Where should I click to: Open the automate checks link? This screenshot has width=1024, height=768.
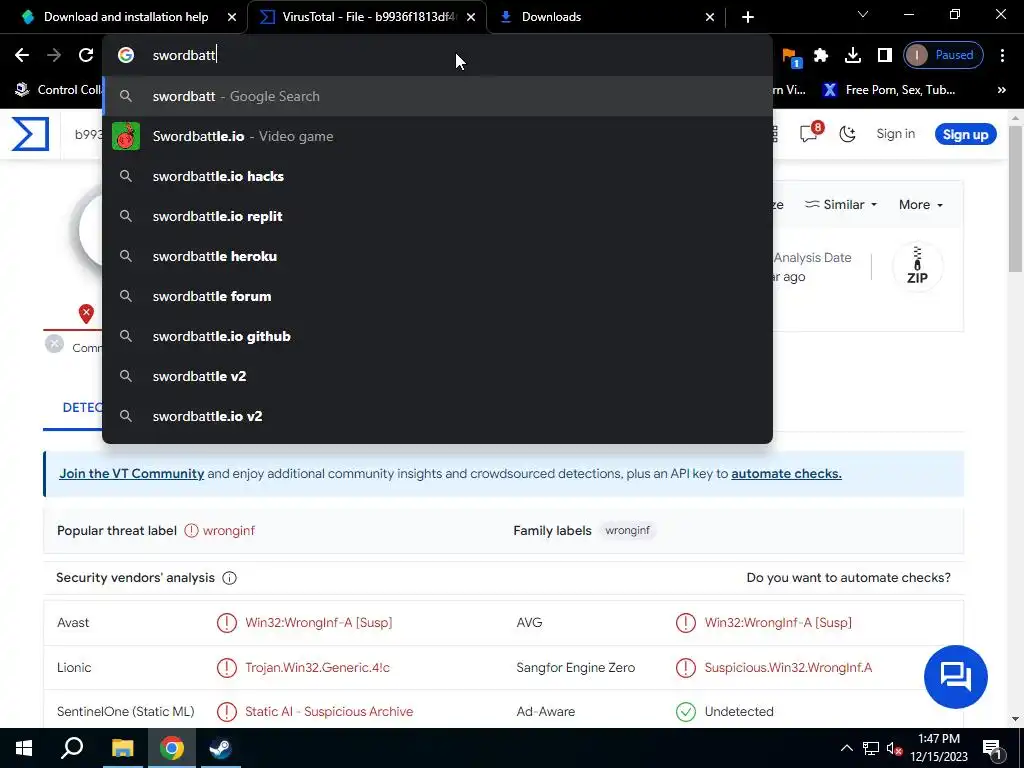[x=786, y=474]
